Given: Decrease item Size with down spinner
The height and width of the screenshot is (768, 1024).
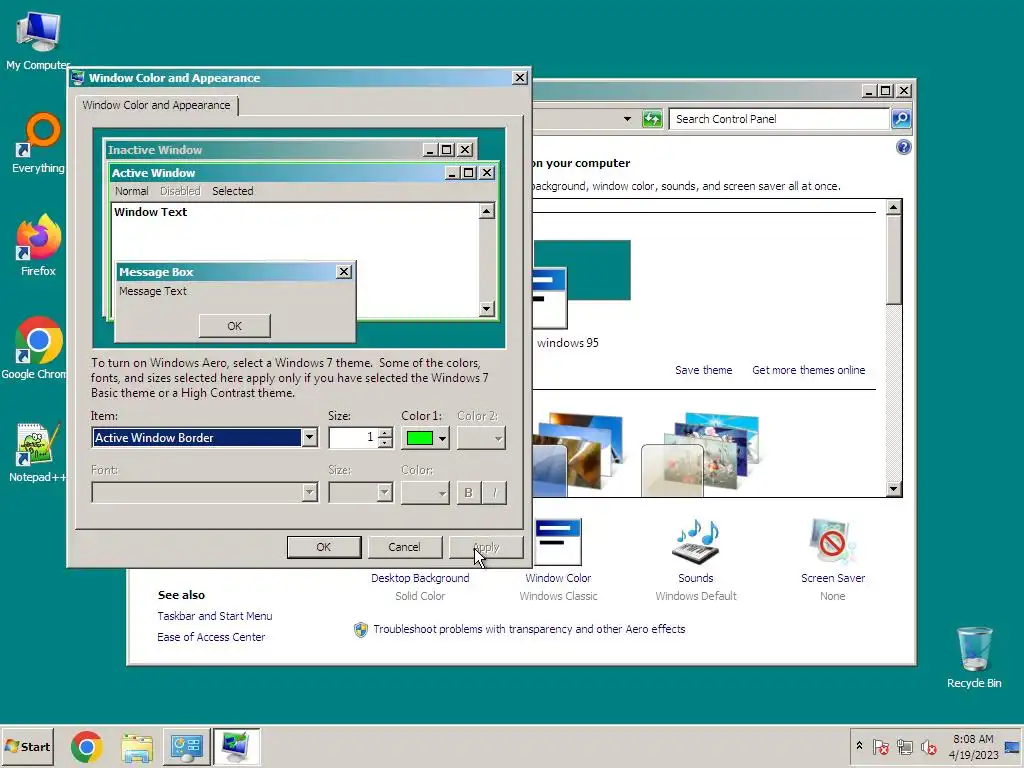Looking at the screenshot, I should pyautogui.click(x=385, y=443).
